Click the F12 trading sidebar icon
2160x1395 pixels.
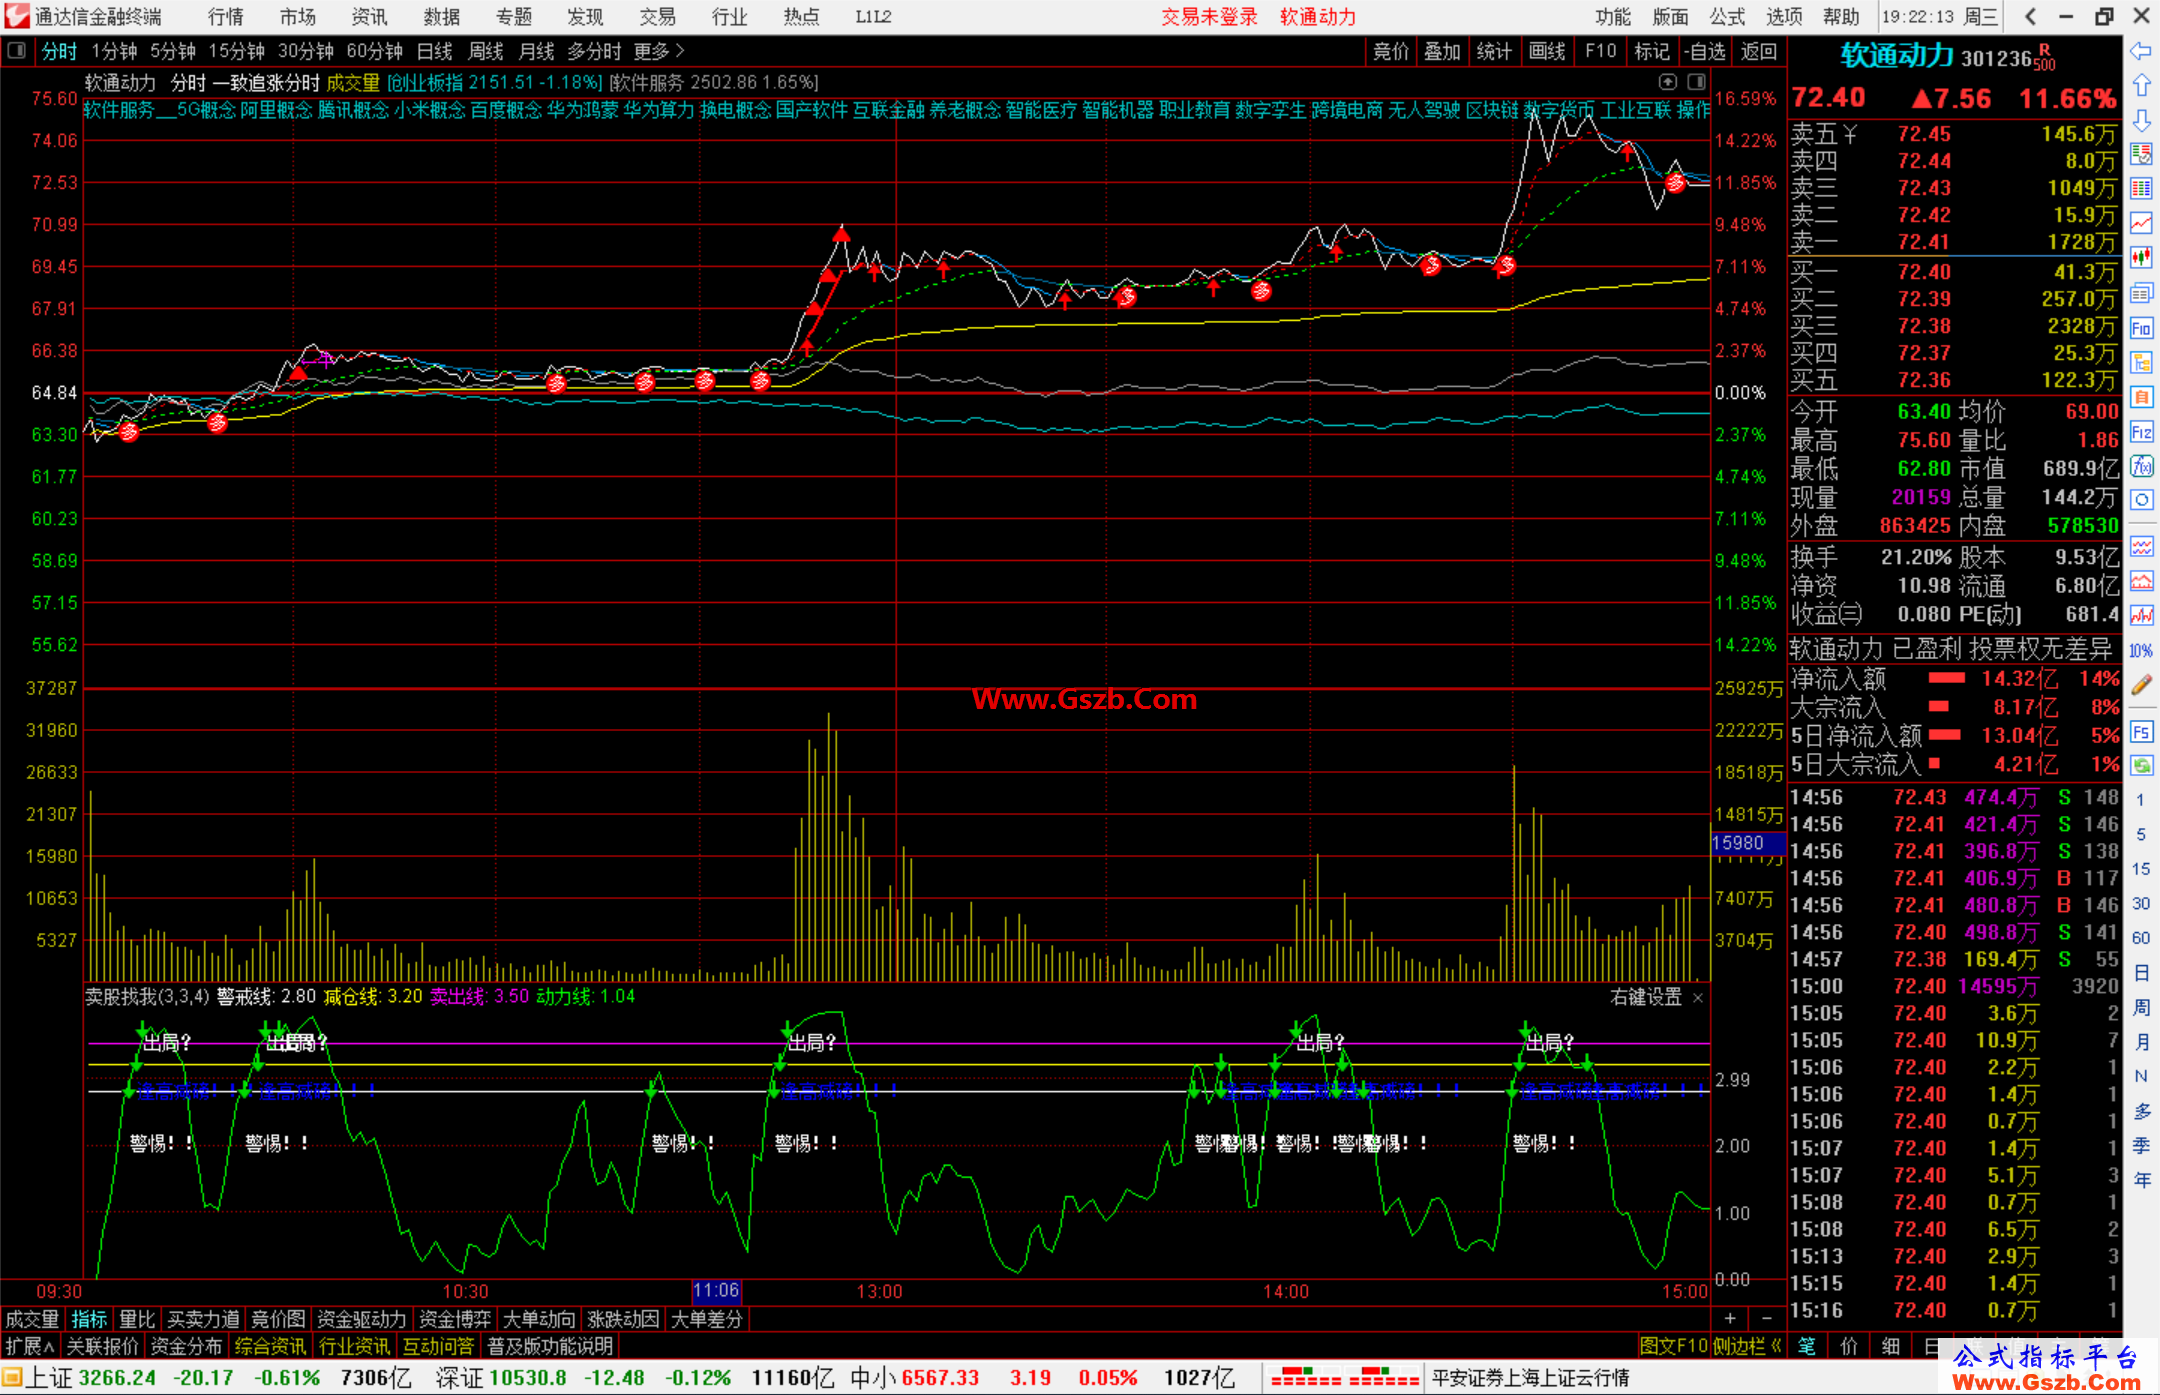pyautogui.click(x=2141, y=432)
